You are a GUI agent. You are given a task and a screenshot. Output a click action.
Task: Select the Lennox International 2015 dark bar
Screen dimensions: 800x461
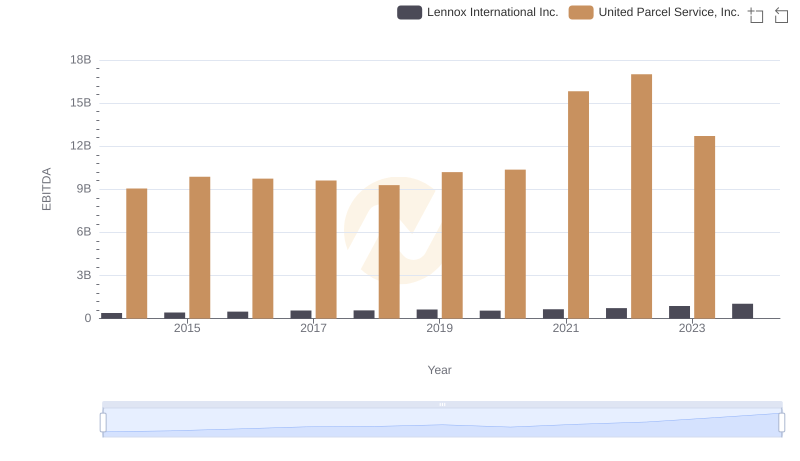click(174, 315)
